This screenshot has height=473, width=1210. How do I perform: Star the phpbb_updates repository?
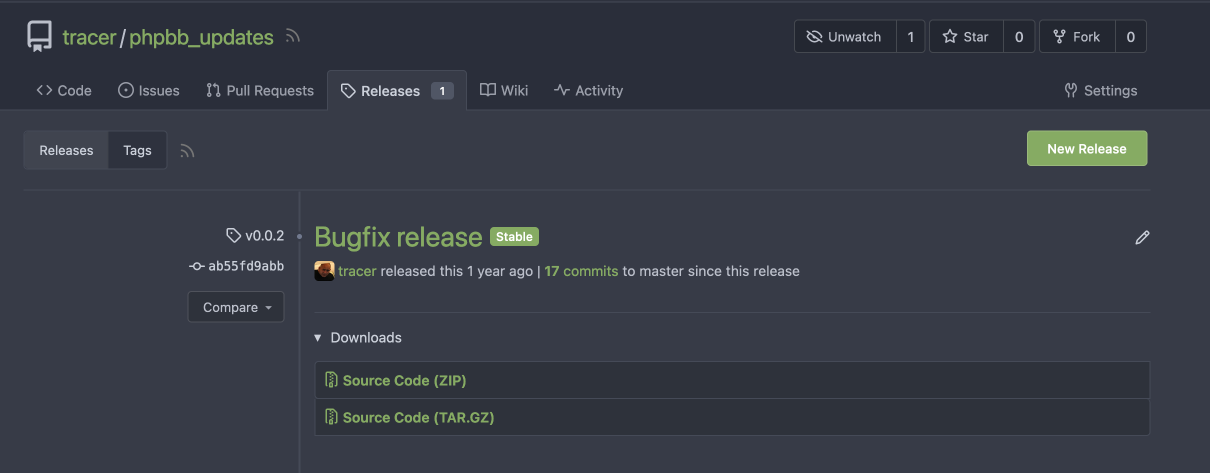965,37
